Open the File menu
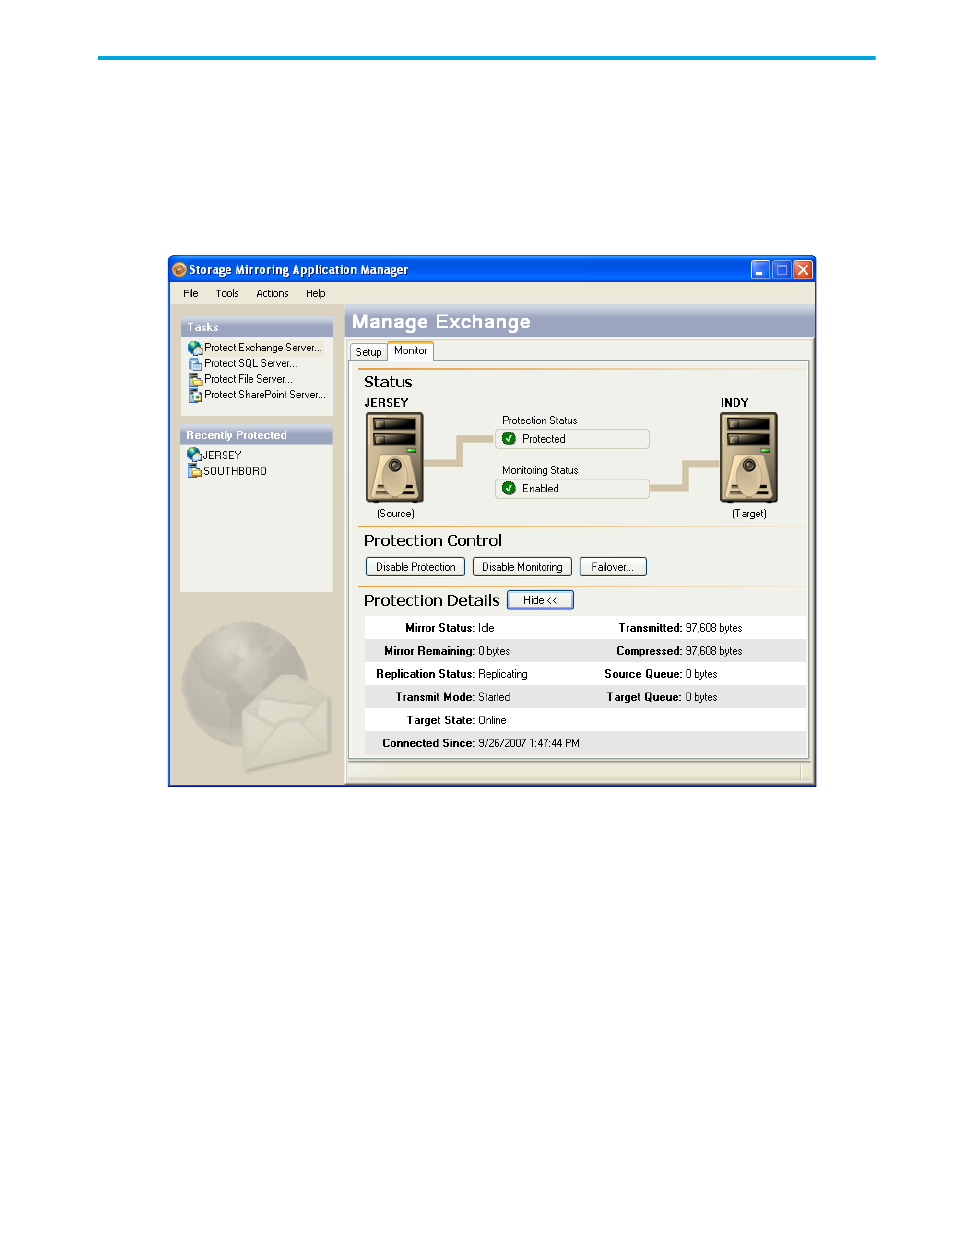 click(x=191, y=294)
